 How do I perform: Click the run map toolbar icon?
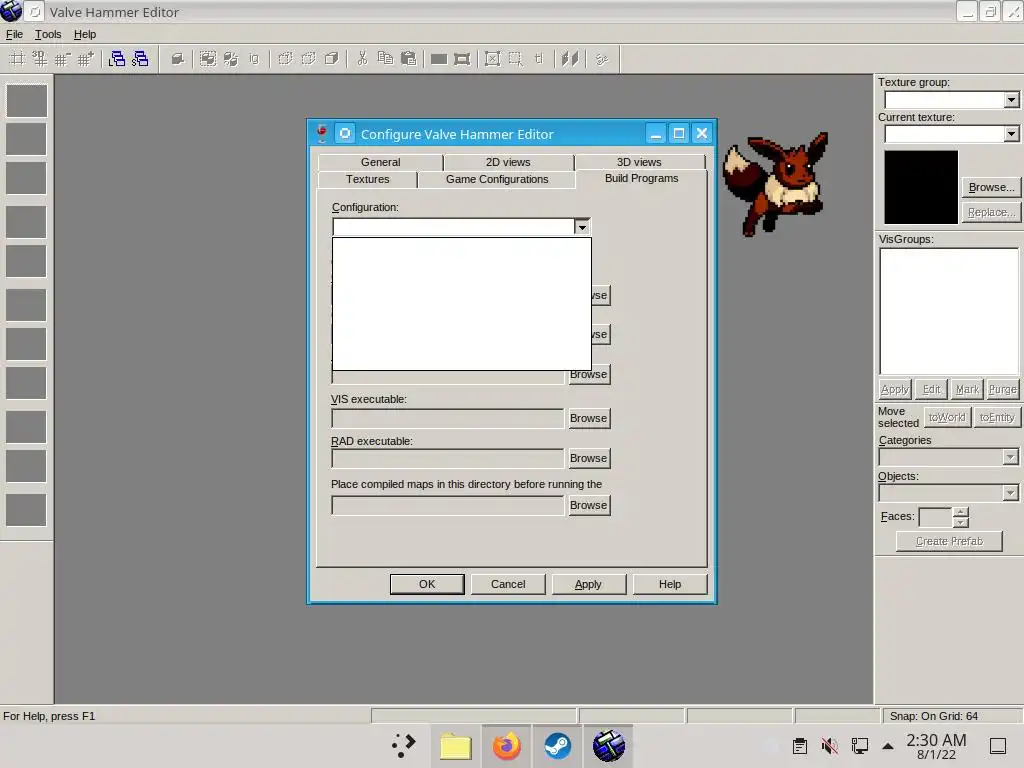coord(601,59)
